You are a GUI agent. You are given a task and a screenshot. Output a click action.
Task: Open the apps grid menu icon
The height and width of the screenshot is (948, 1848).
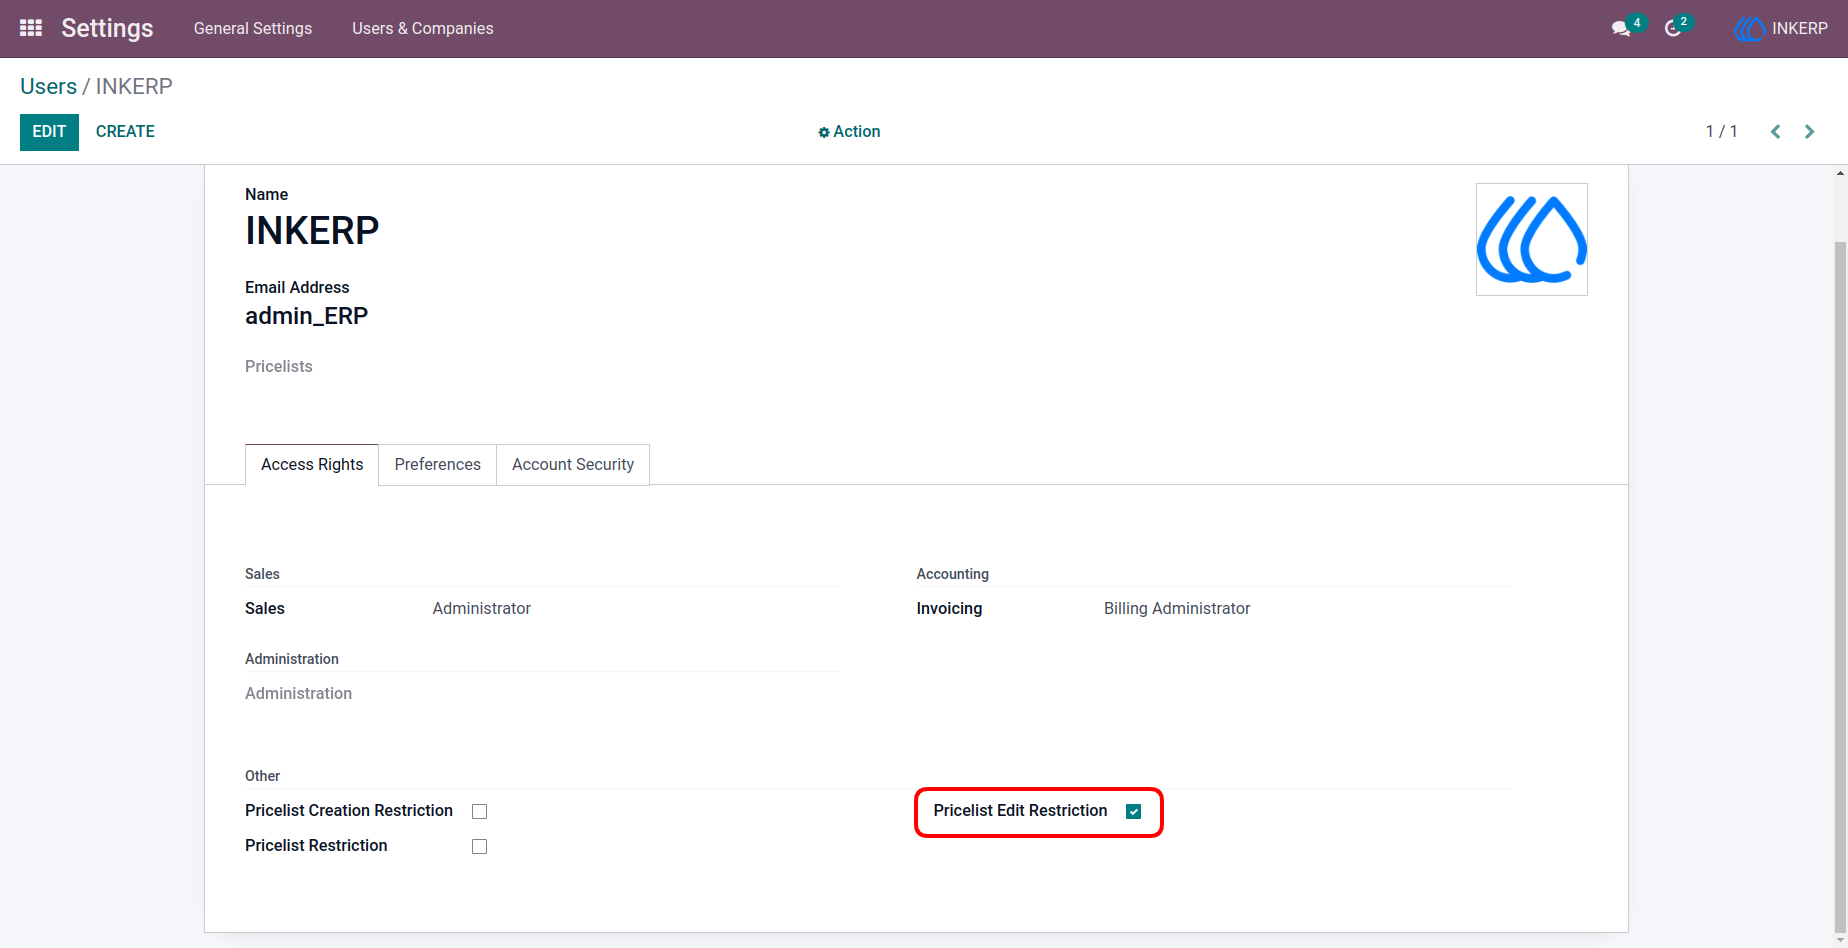coord(31,28)
